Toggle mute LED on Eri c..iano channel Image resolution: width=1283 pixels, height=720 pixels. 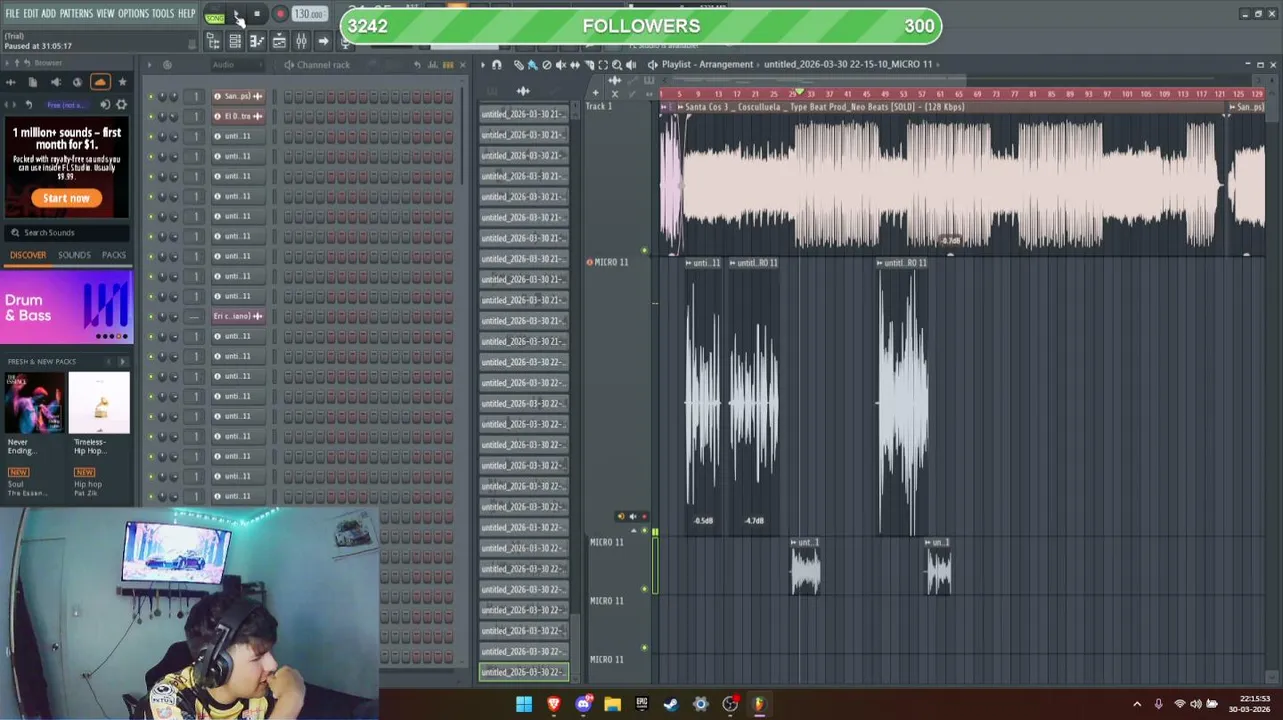pos(151,316)
